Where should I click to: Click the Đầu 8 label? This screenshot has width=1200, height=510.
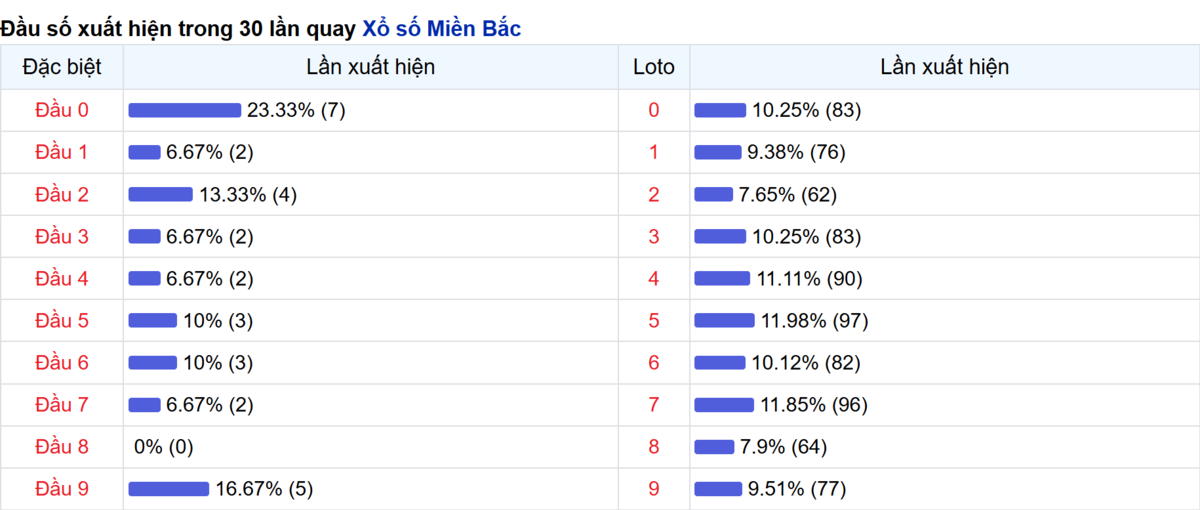click(62, 447)
